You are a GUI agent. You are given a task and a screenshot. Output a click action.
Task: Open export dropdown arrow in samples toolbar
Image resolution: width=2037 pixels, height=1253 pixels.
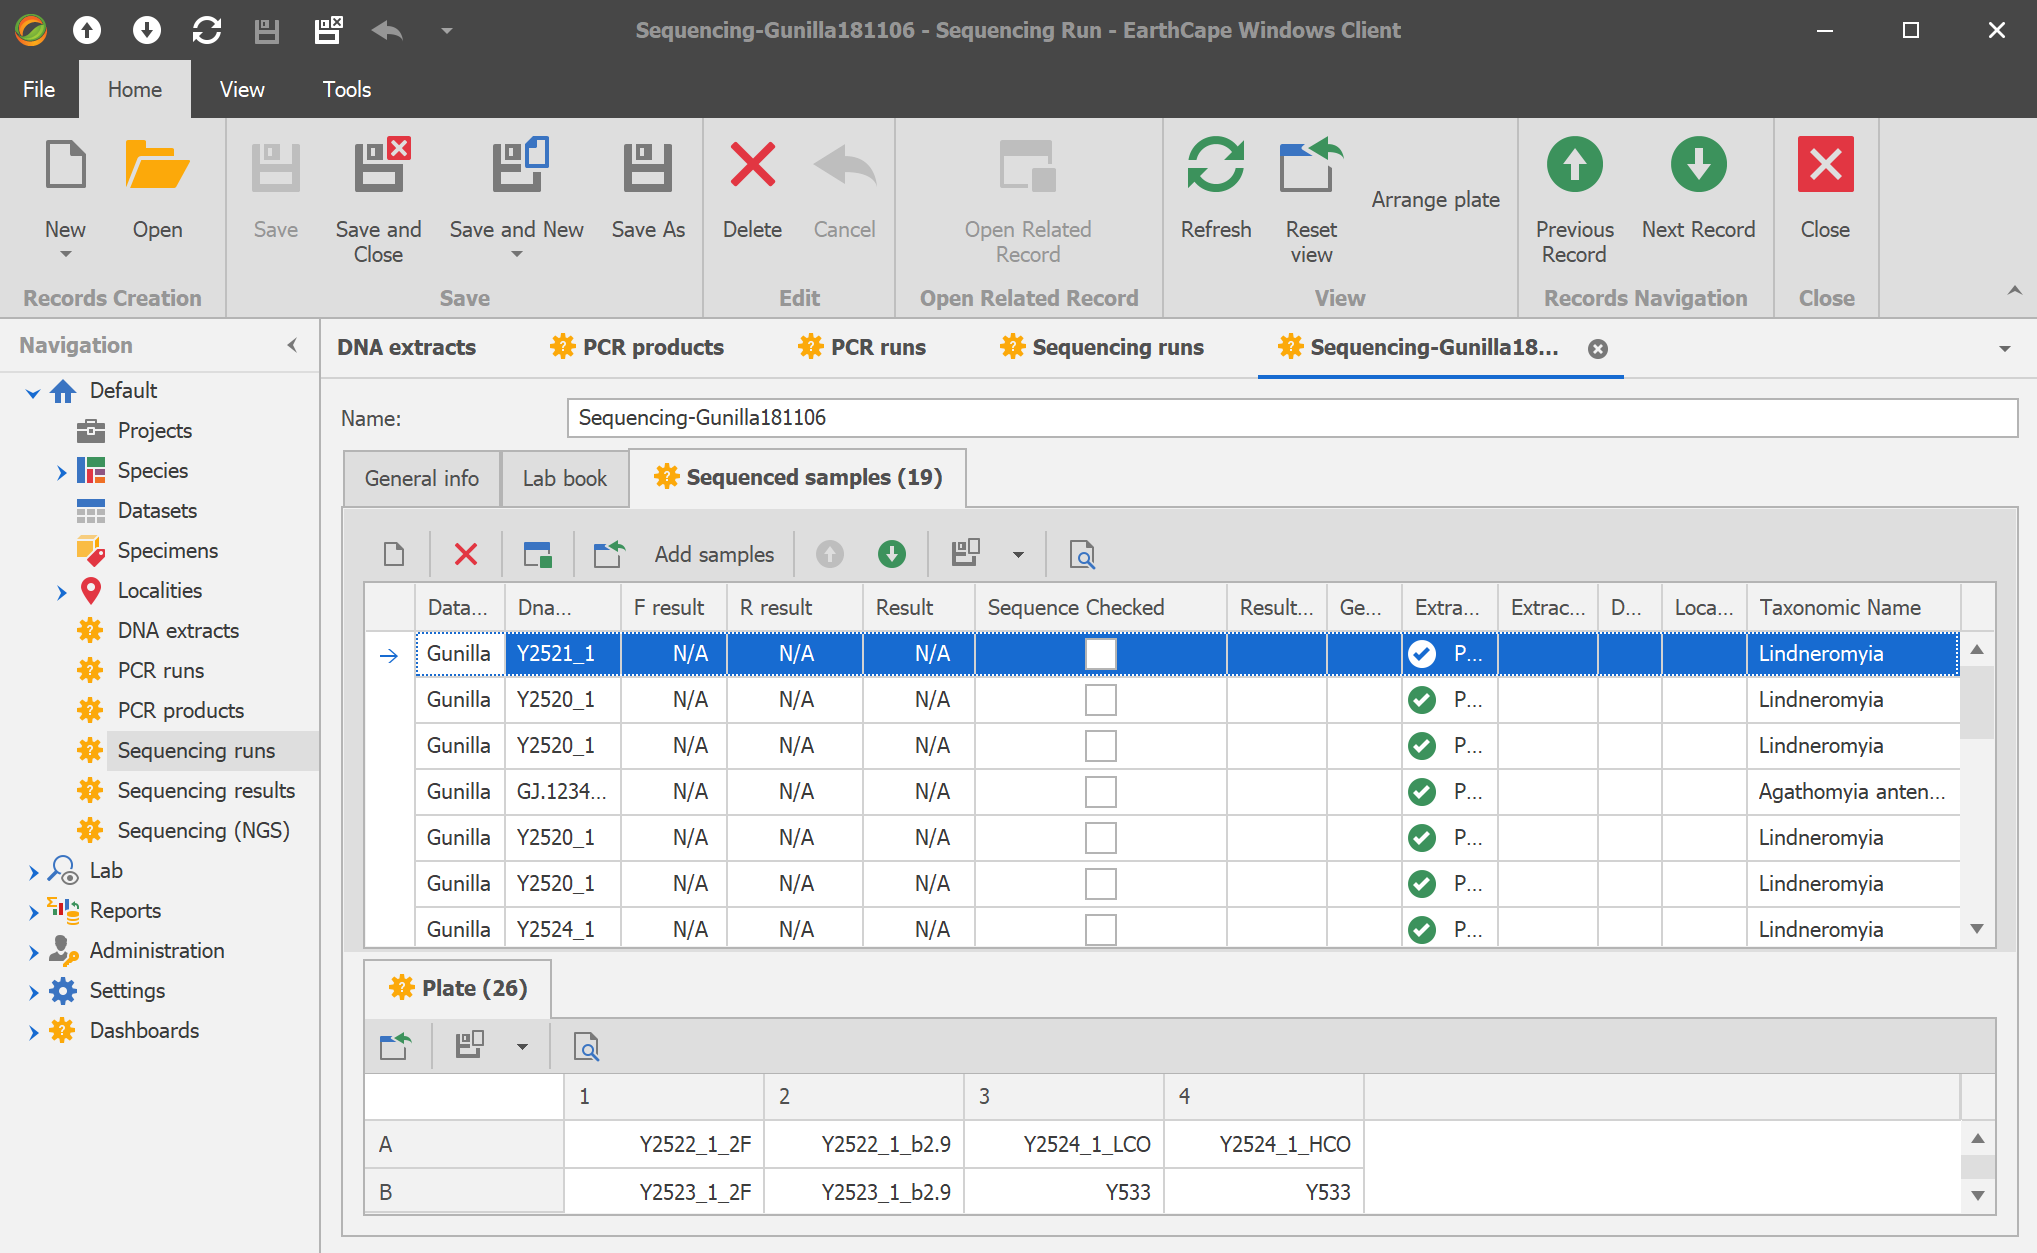point(1018,555)
